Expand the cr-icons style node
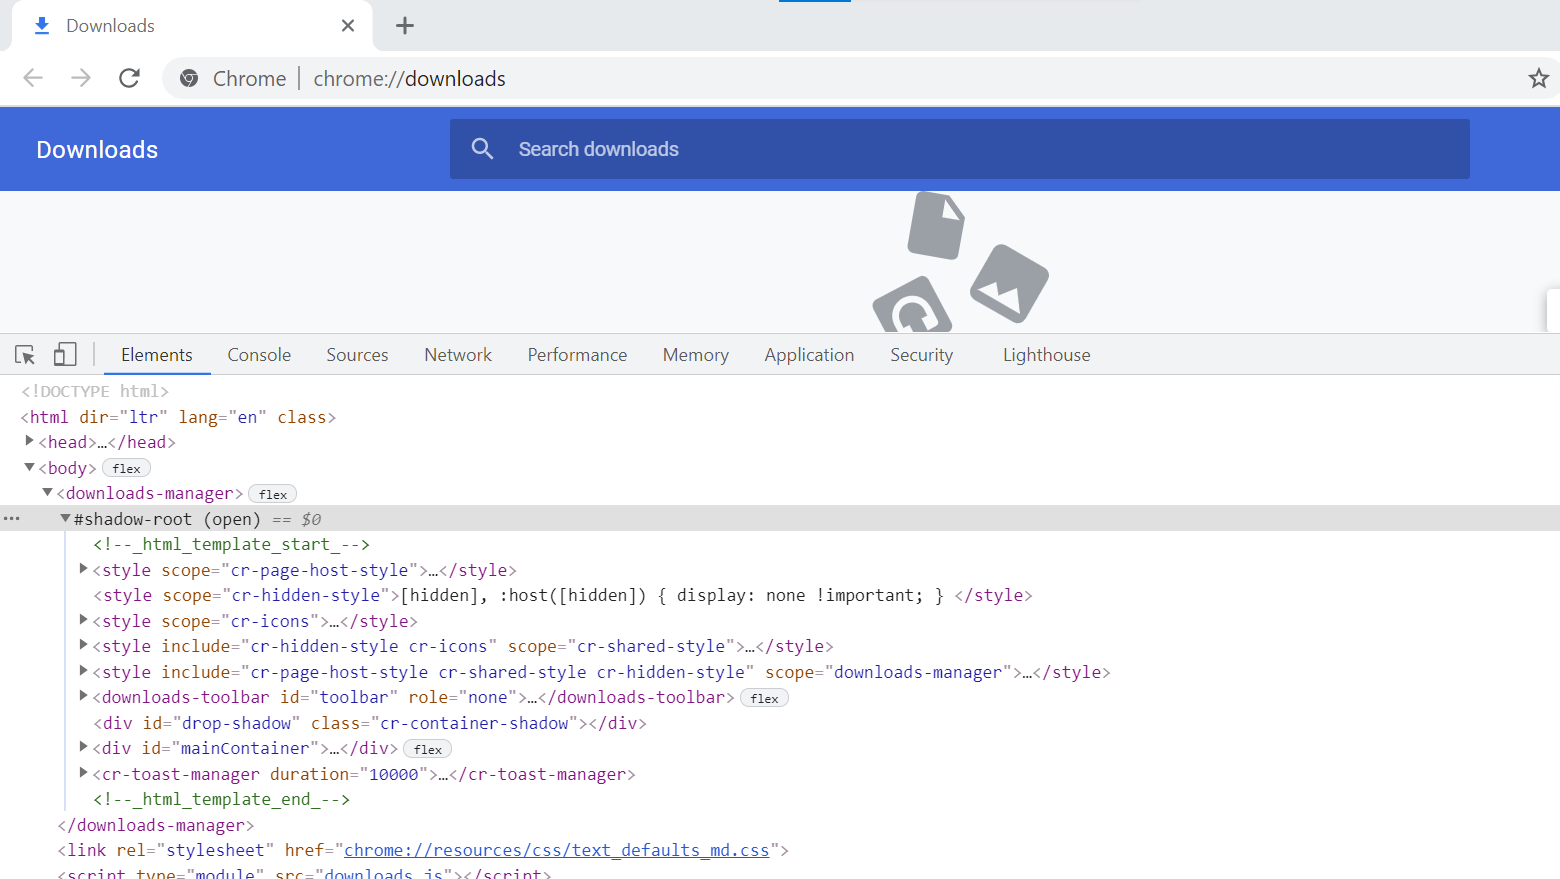The width and height of the screenshot is (1560, 879). [x=83, y=620]
